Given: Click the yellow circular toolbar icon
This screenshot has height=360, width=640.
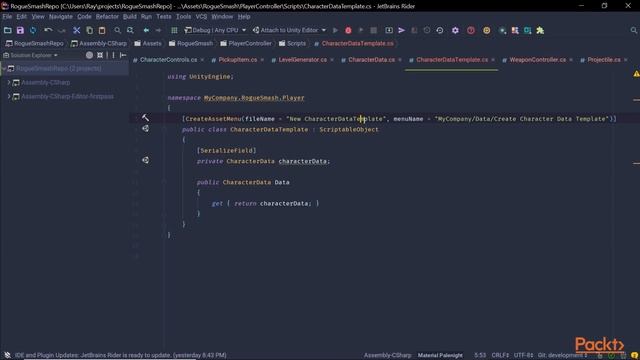Looking at the screenshot, I should (487, 30).
